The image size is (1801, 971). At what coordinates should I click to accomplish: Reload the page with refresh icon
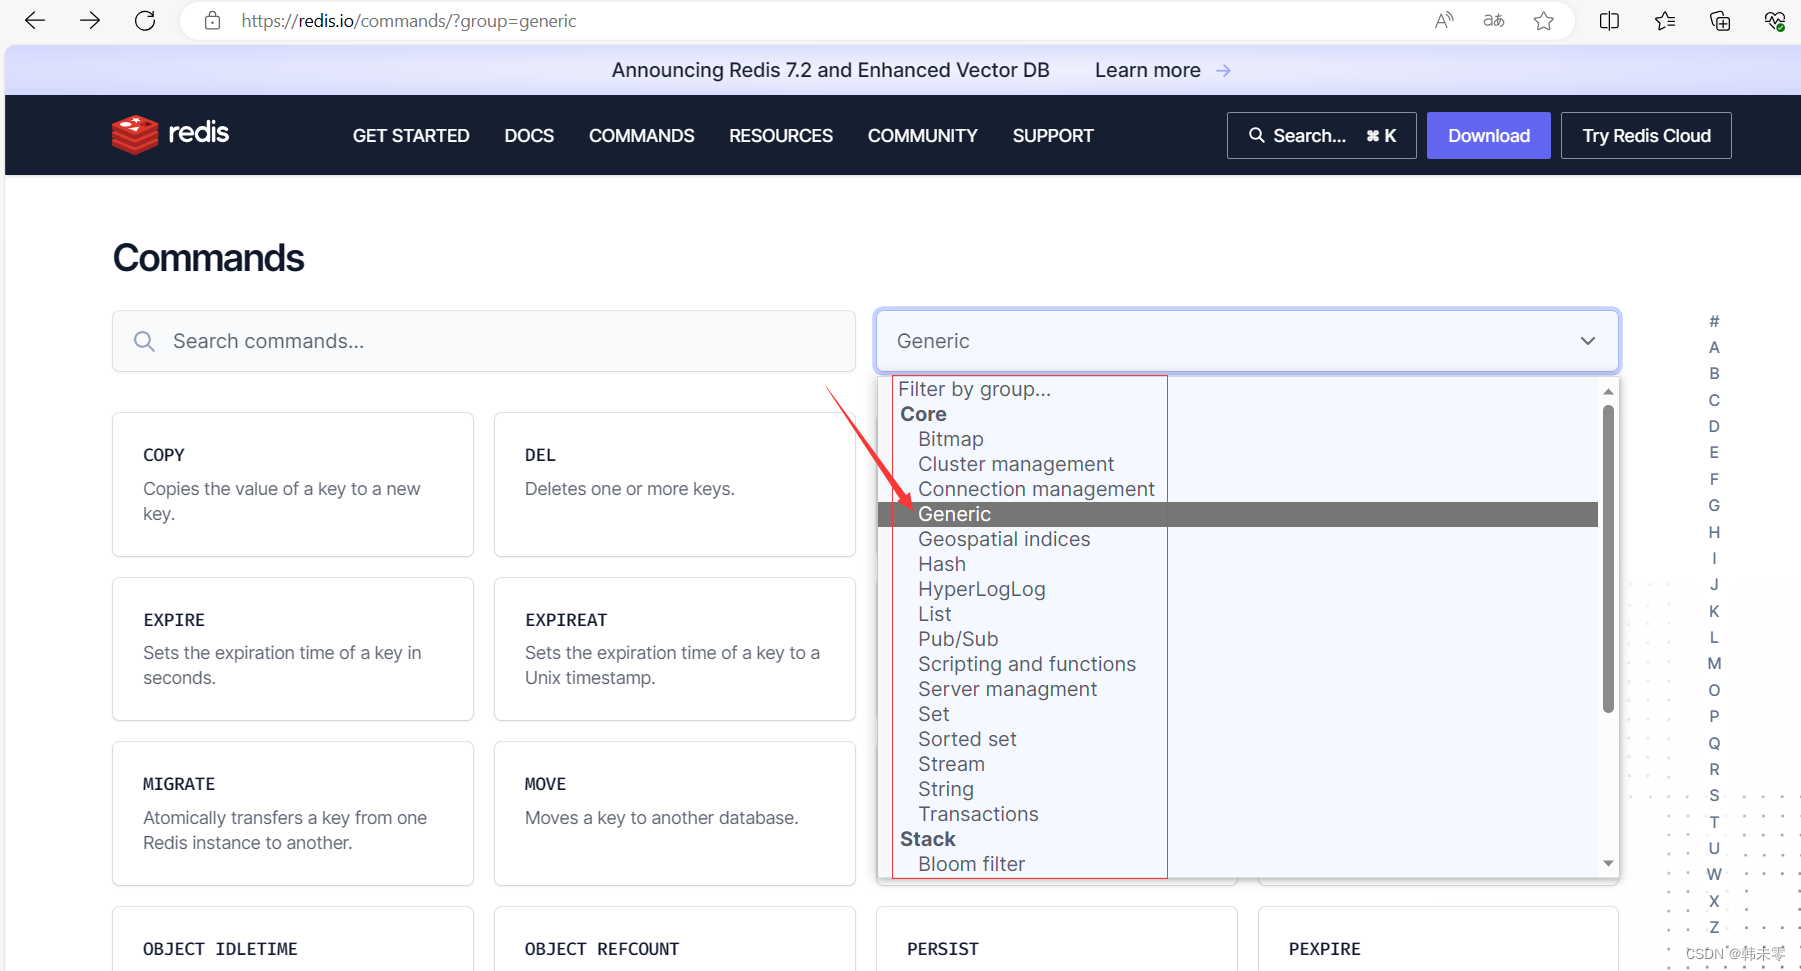click(145, 21)
